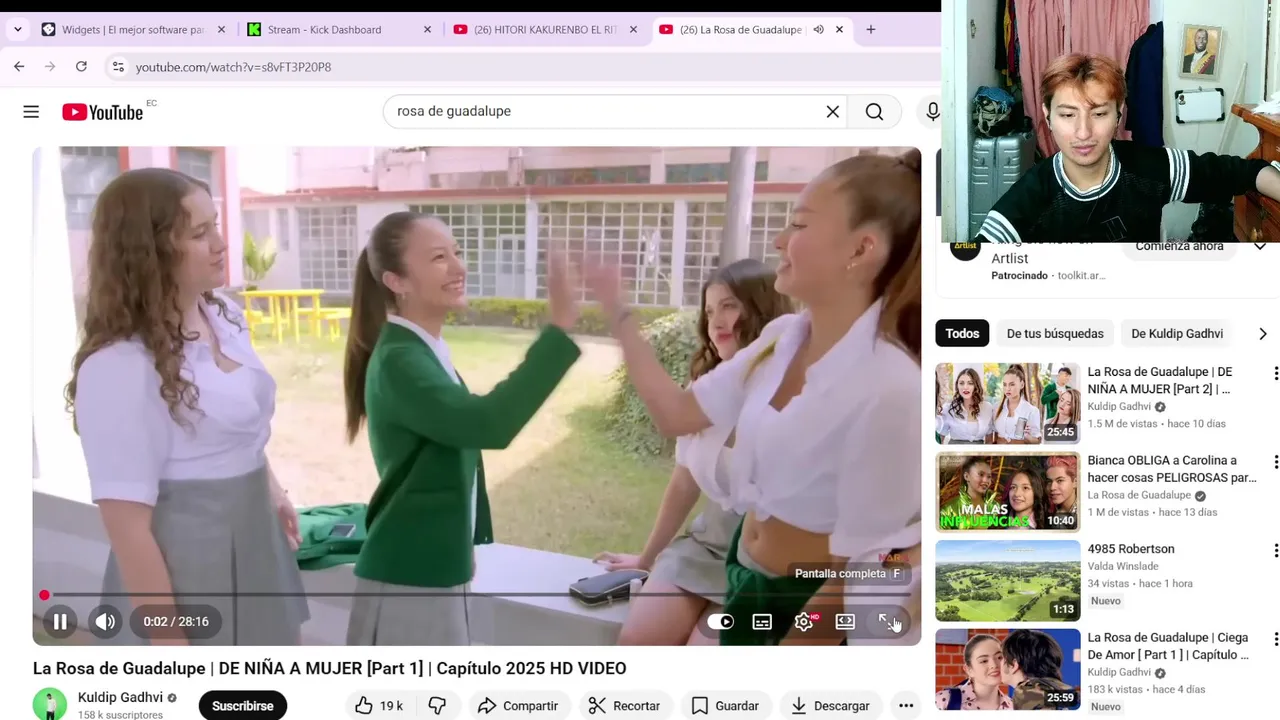This screenshot has height=720, width=1280.
Task: Select De Kuldip Gadhvi chip
Action: coord(1177,333)
